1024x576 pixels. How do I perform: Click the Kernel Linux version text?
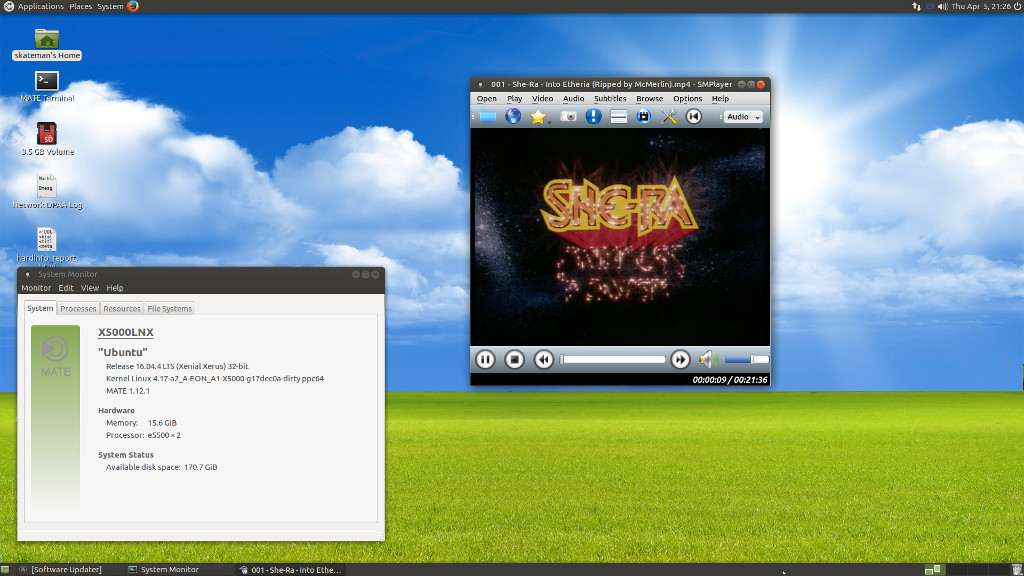coord(215,379)
